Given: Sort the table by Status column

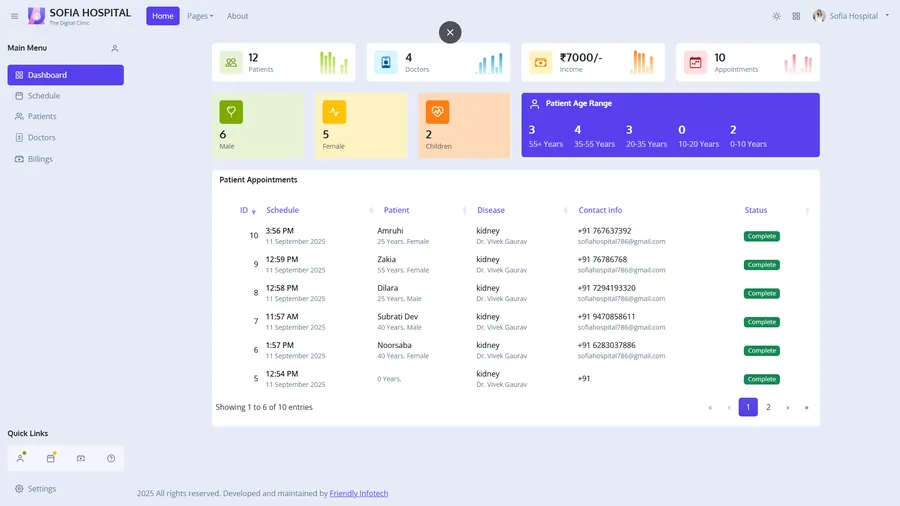Looking at the screenshot, I should click(x=777, y=211).
